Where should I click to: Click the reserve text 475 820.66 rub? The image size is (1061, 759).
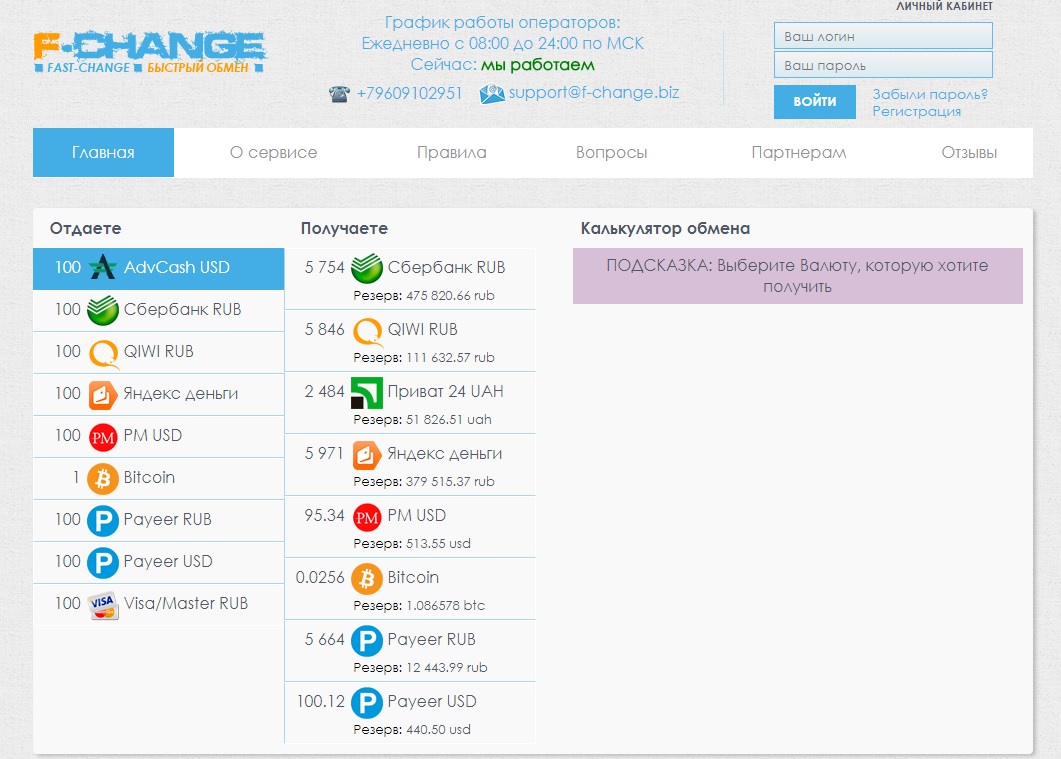(450, 296)
